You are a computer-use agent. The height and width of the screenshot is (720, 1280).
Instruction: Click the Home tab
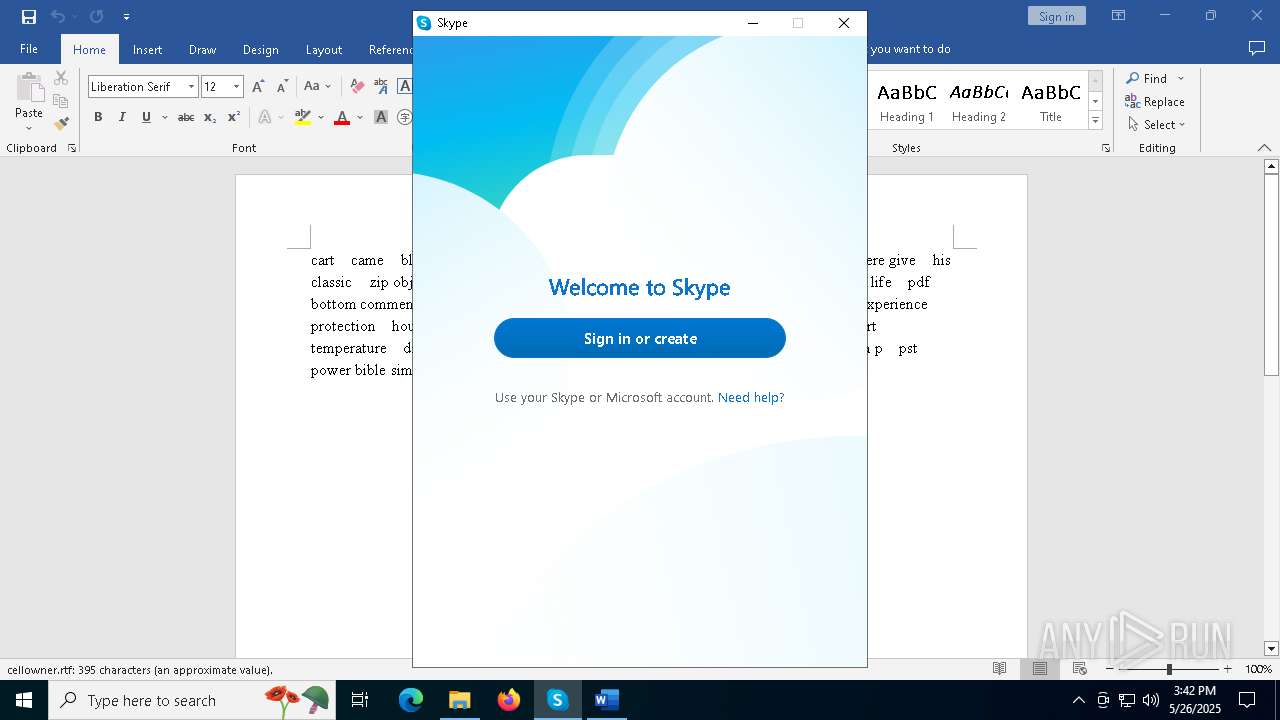(89, 49)
